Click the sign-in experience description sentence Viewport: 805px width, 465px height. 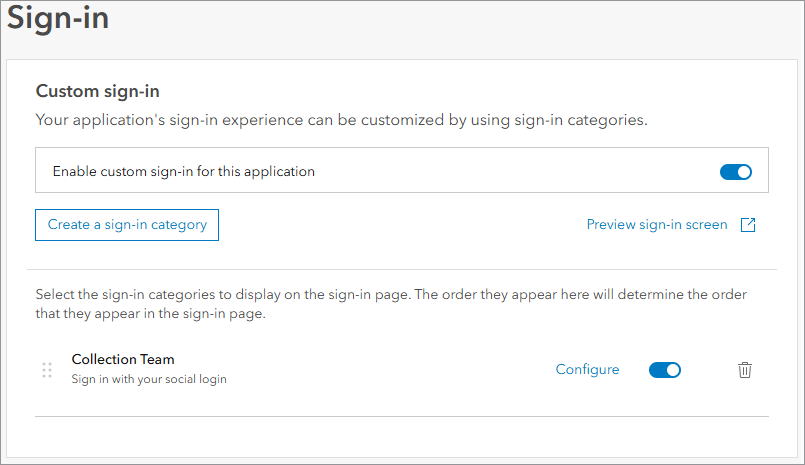[342, 120]
